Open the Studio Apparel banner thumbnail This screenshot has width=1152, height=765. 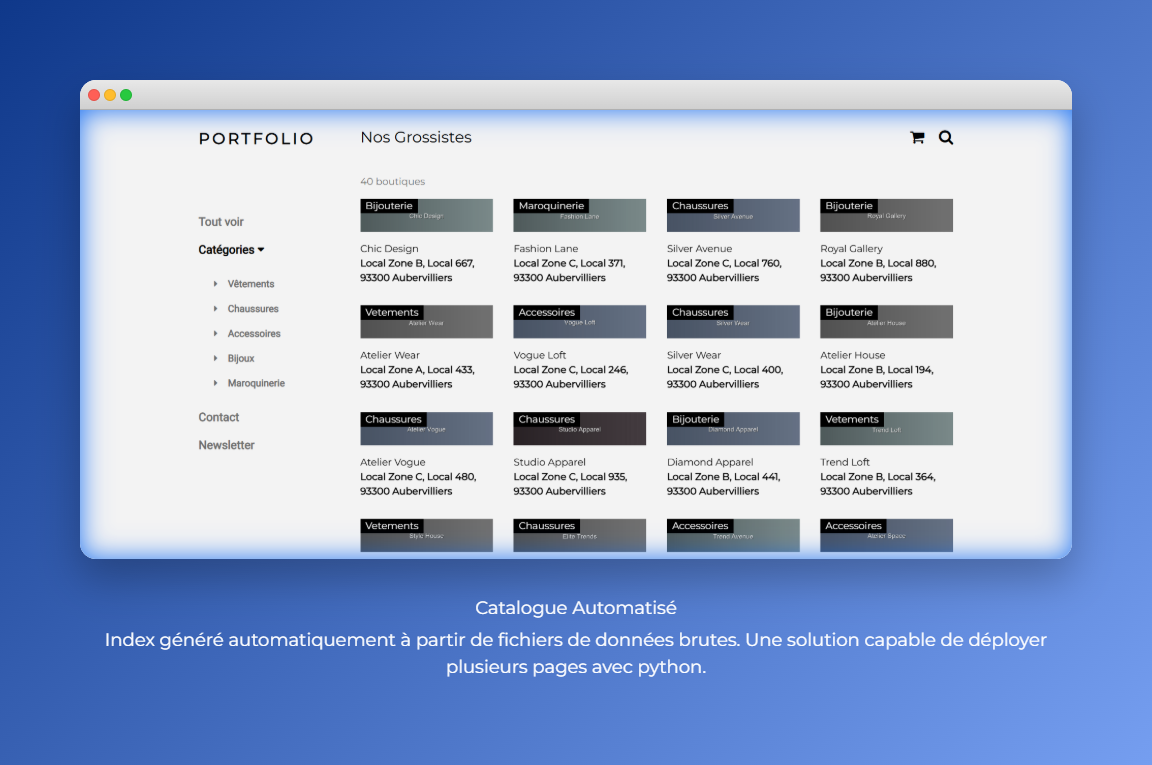point(580,428)
